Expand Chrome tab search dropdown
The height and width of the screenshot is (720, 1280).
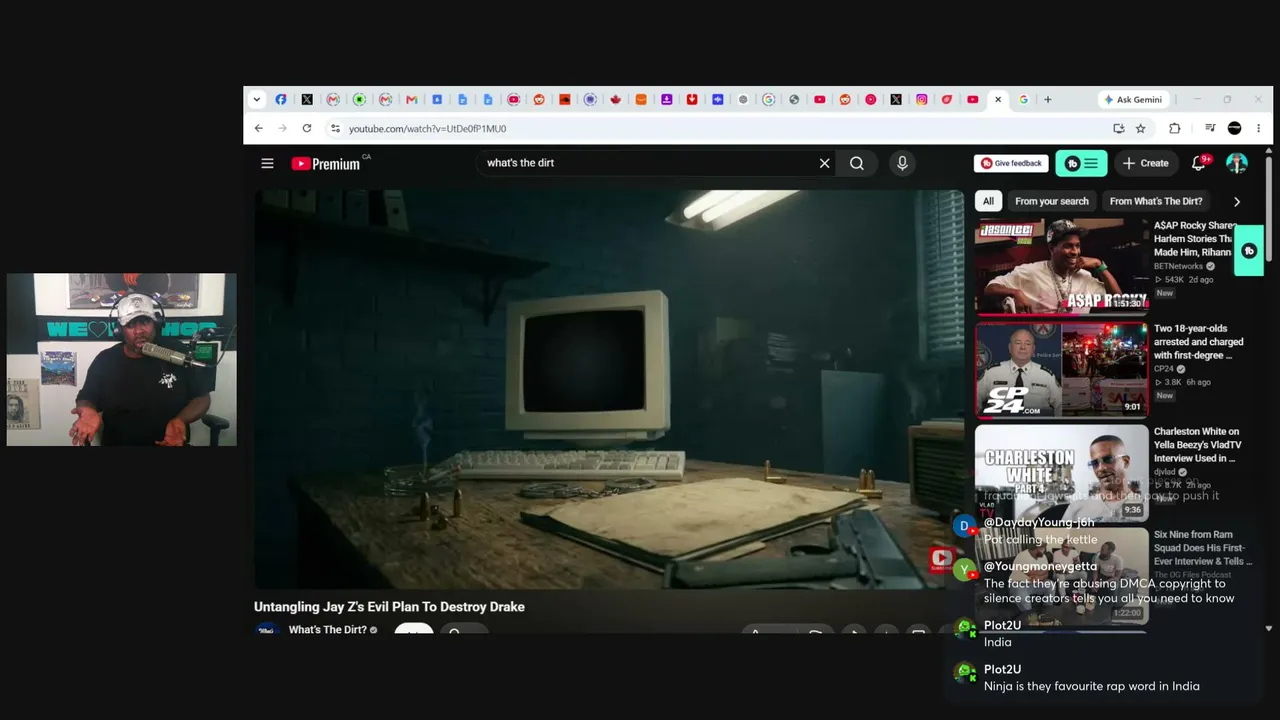[257, 100]
